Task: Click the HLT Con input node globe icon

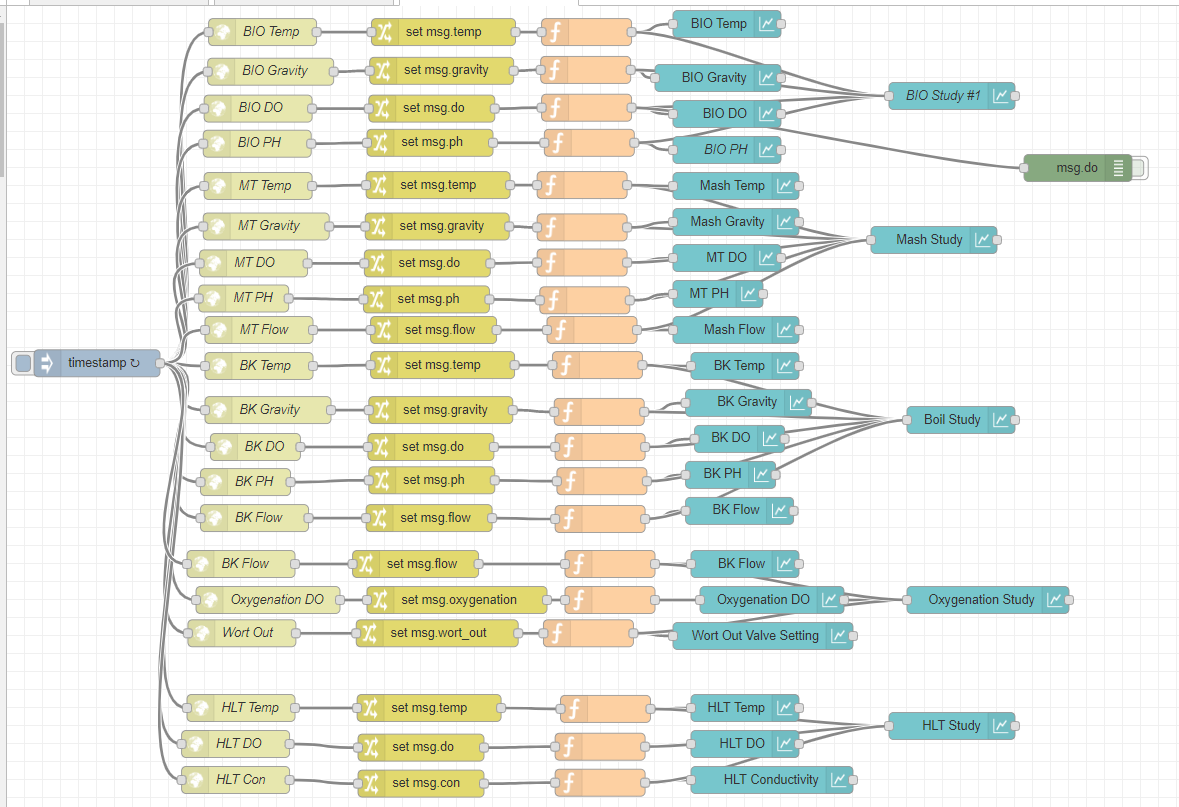Action: (194, 779)
